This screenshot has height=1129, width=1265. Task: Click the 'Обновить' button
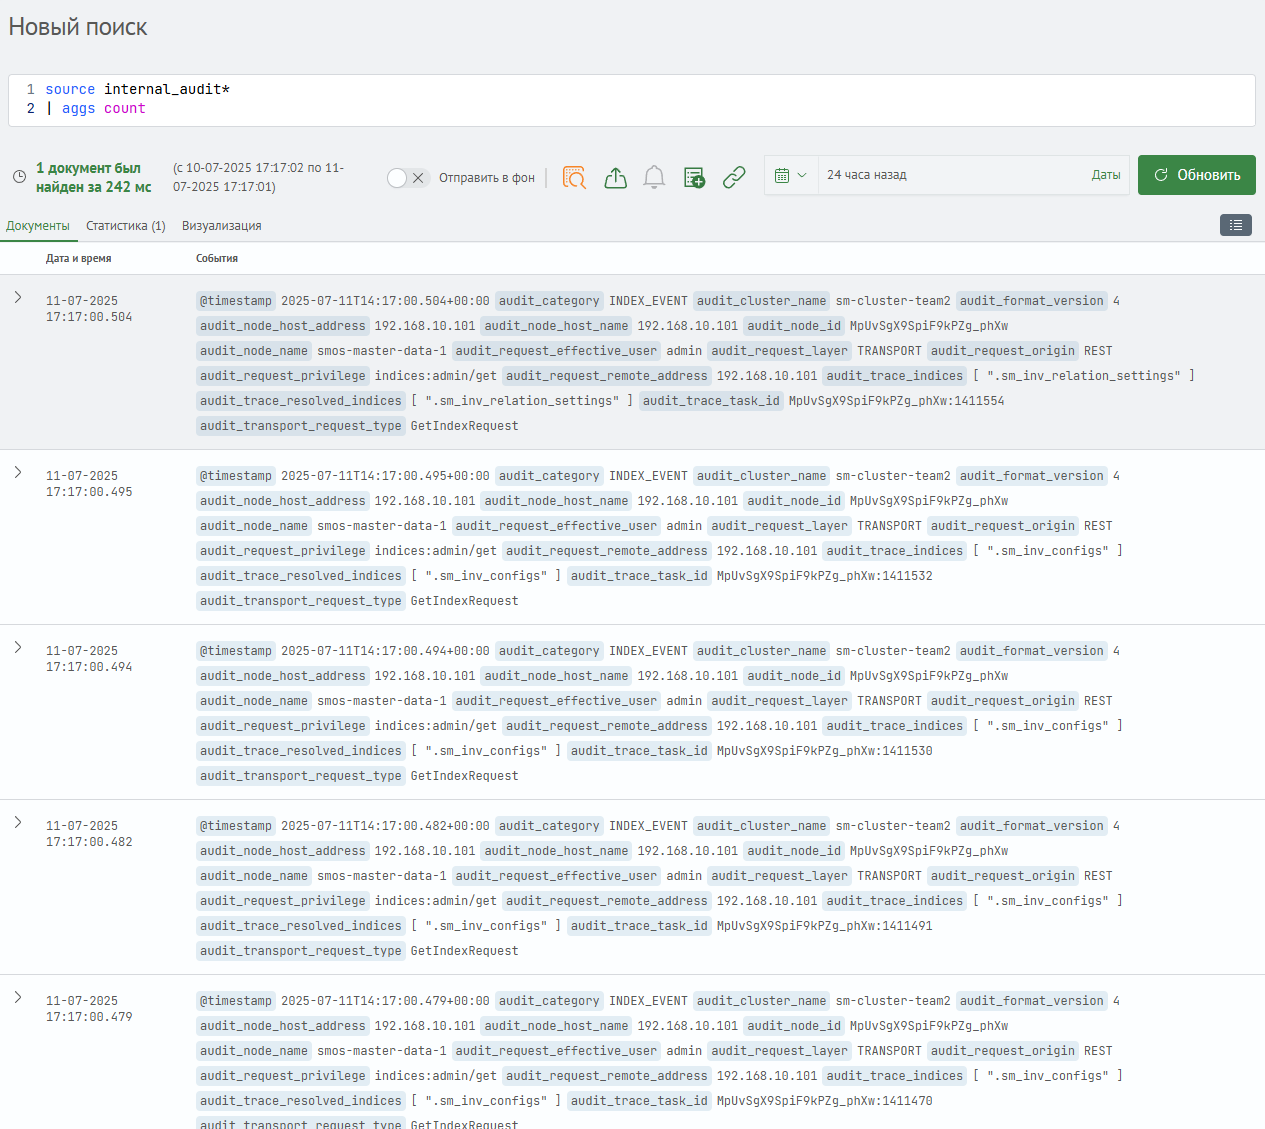1197,175
